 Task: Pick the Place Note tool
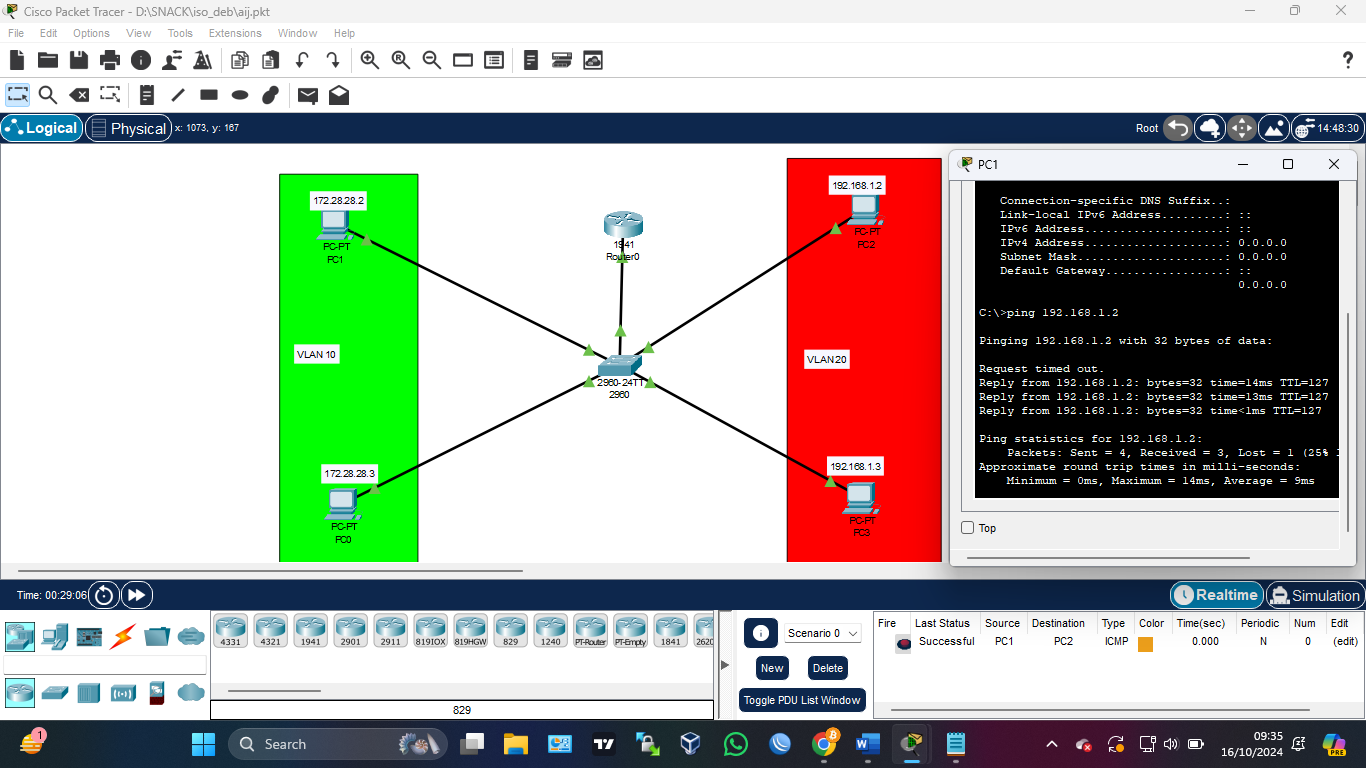click(x=147, y=95)
